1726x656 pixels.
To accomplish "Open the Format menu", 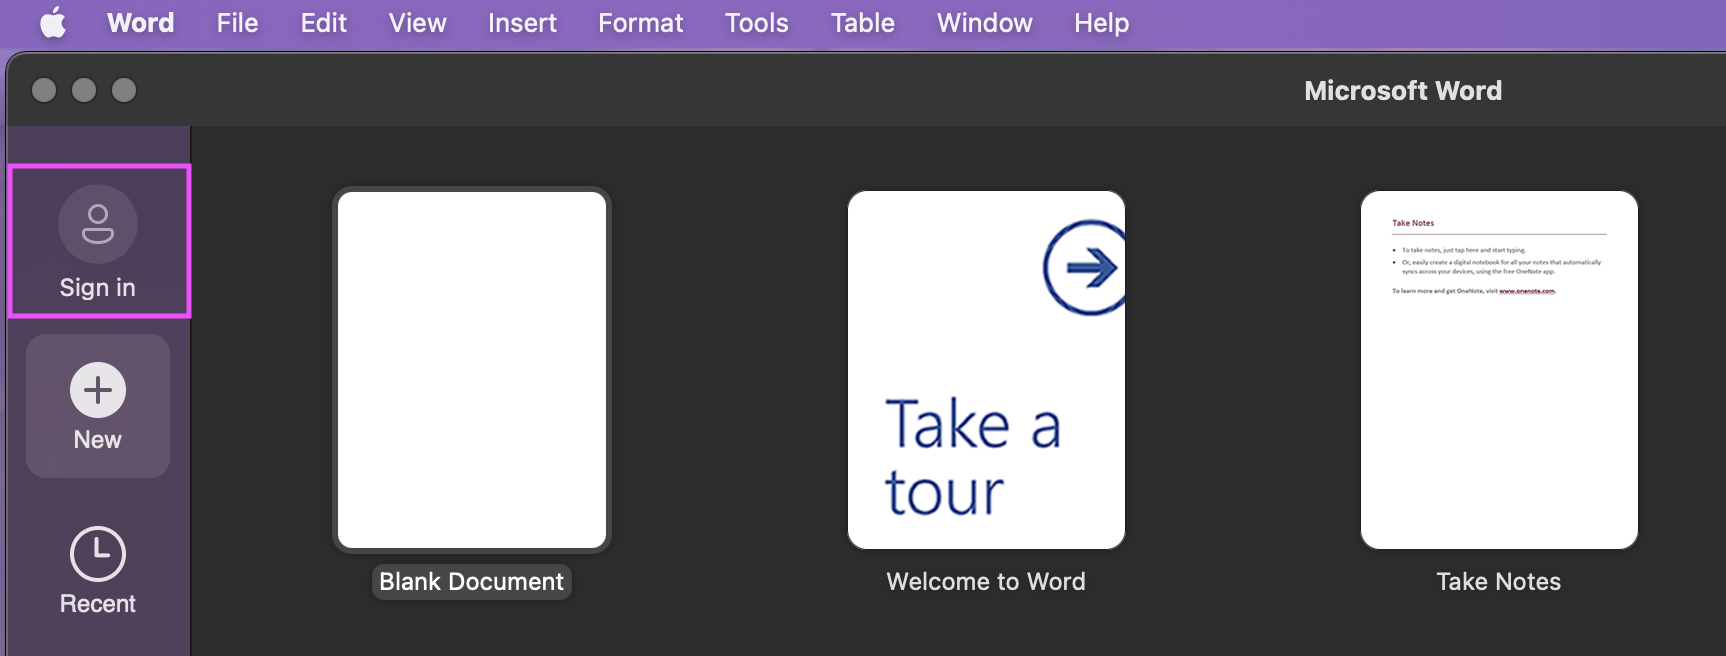I will coord(640,22).
